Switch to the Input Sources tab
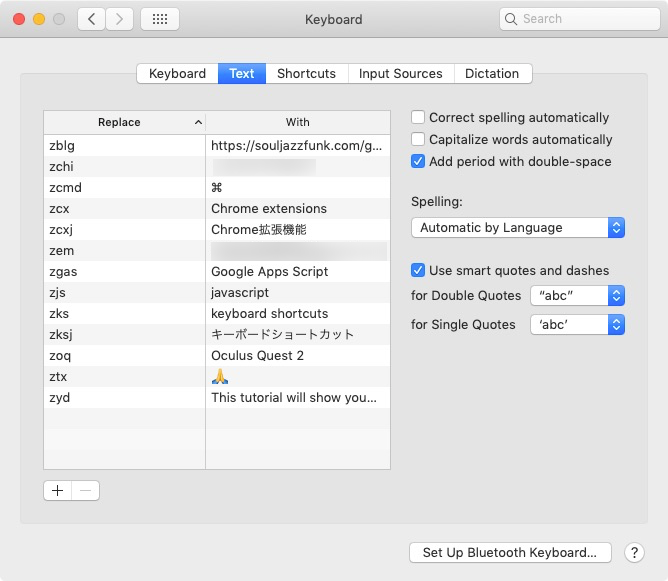The width and height of the screenshot is (668, 581). pyautogui.click(x=400, y=74)
